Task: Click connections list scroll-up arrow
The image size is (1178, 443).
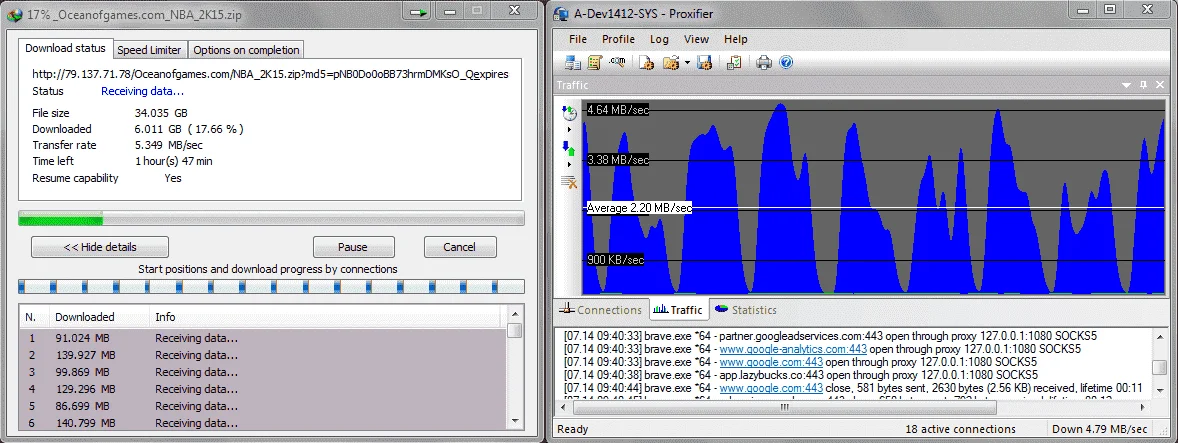Action: [515, 314]
